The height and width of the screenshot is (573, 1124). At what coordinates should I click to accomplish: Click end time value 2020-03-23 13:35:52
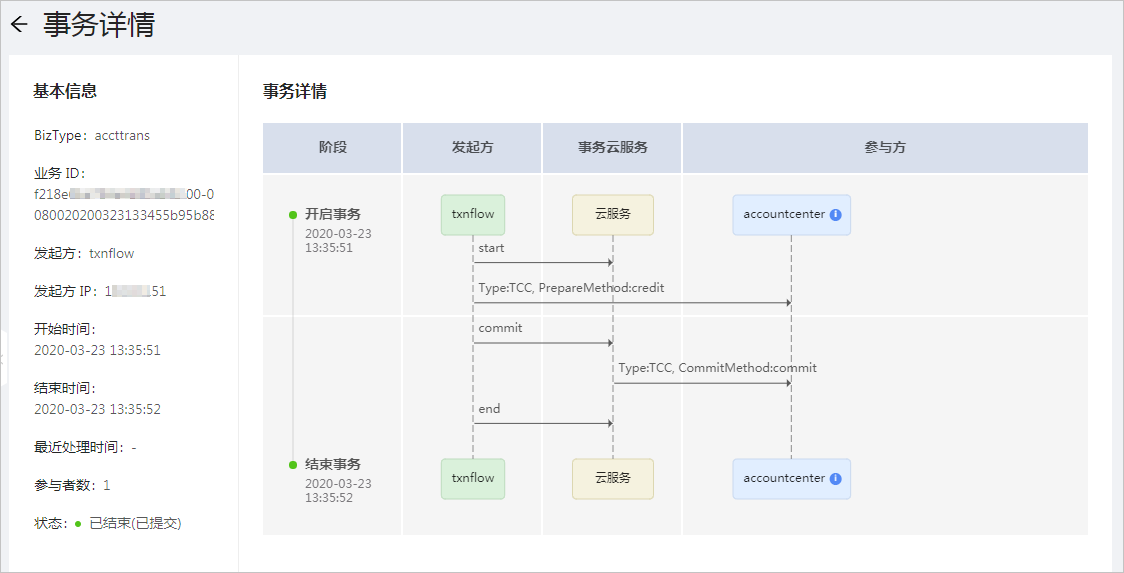[97, 409]
